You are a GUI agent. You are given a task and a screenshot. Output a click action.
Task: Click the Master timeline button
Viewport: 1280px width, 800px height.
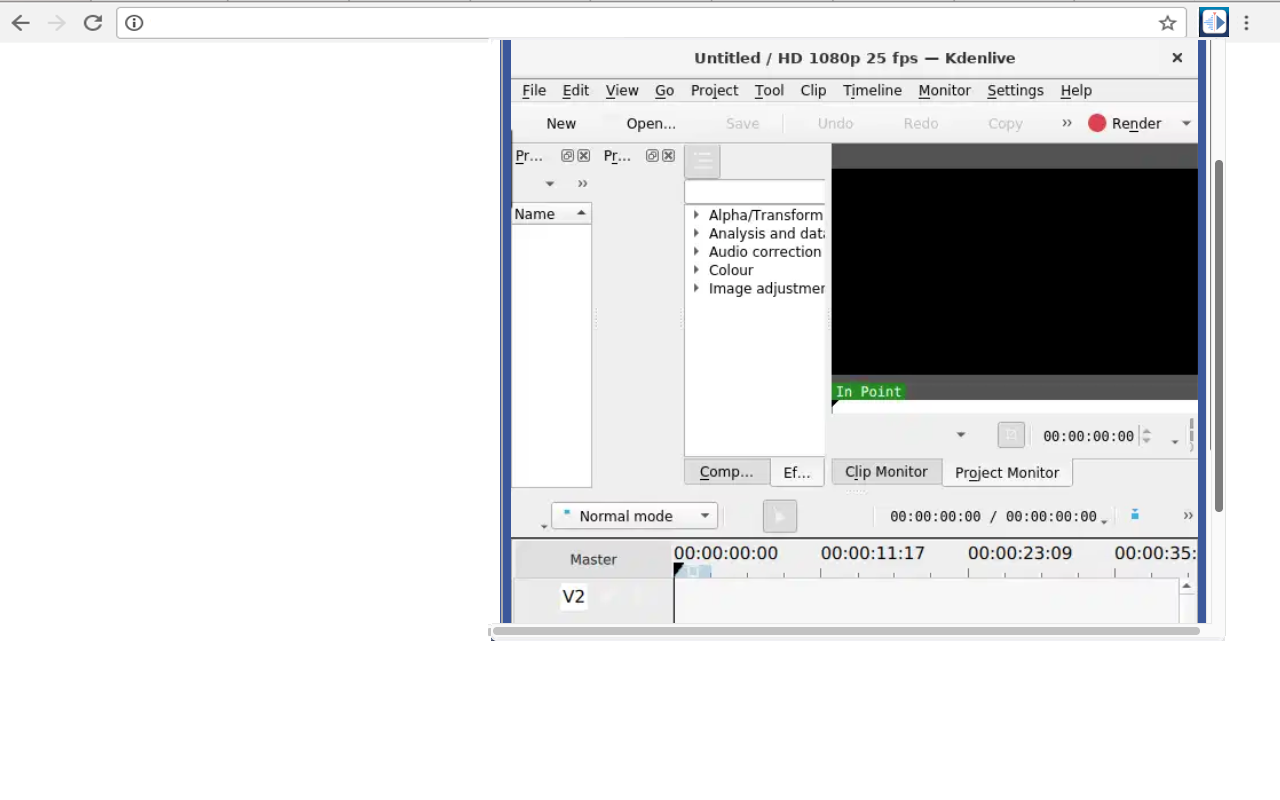click(x=593, y=560)
